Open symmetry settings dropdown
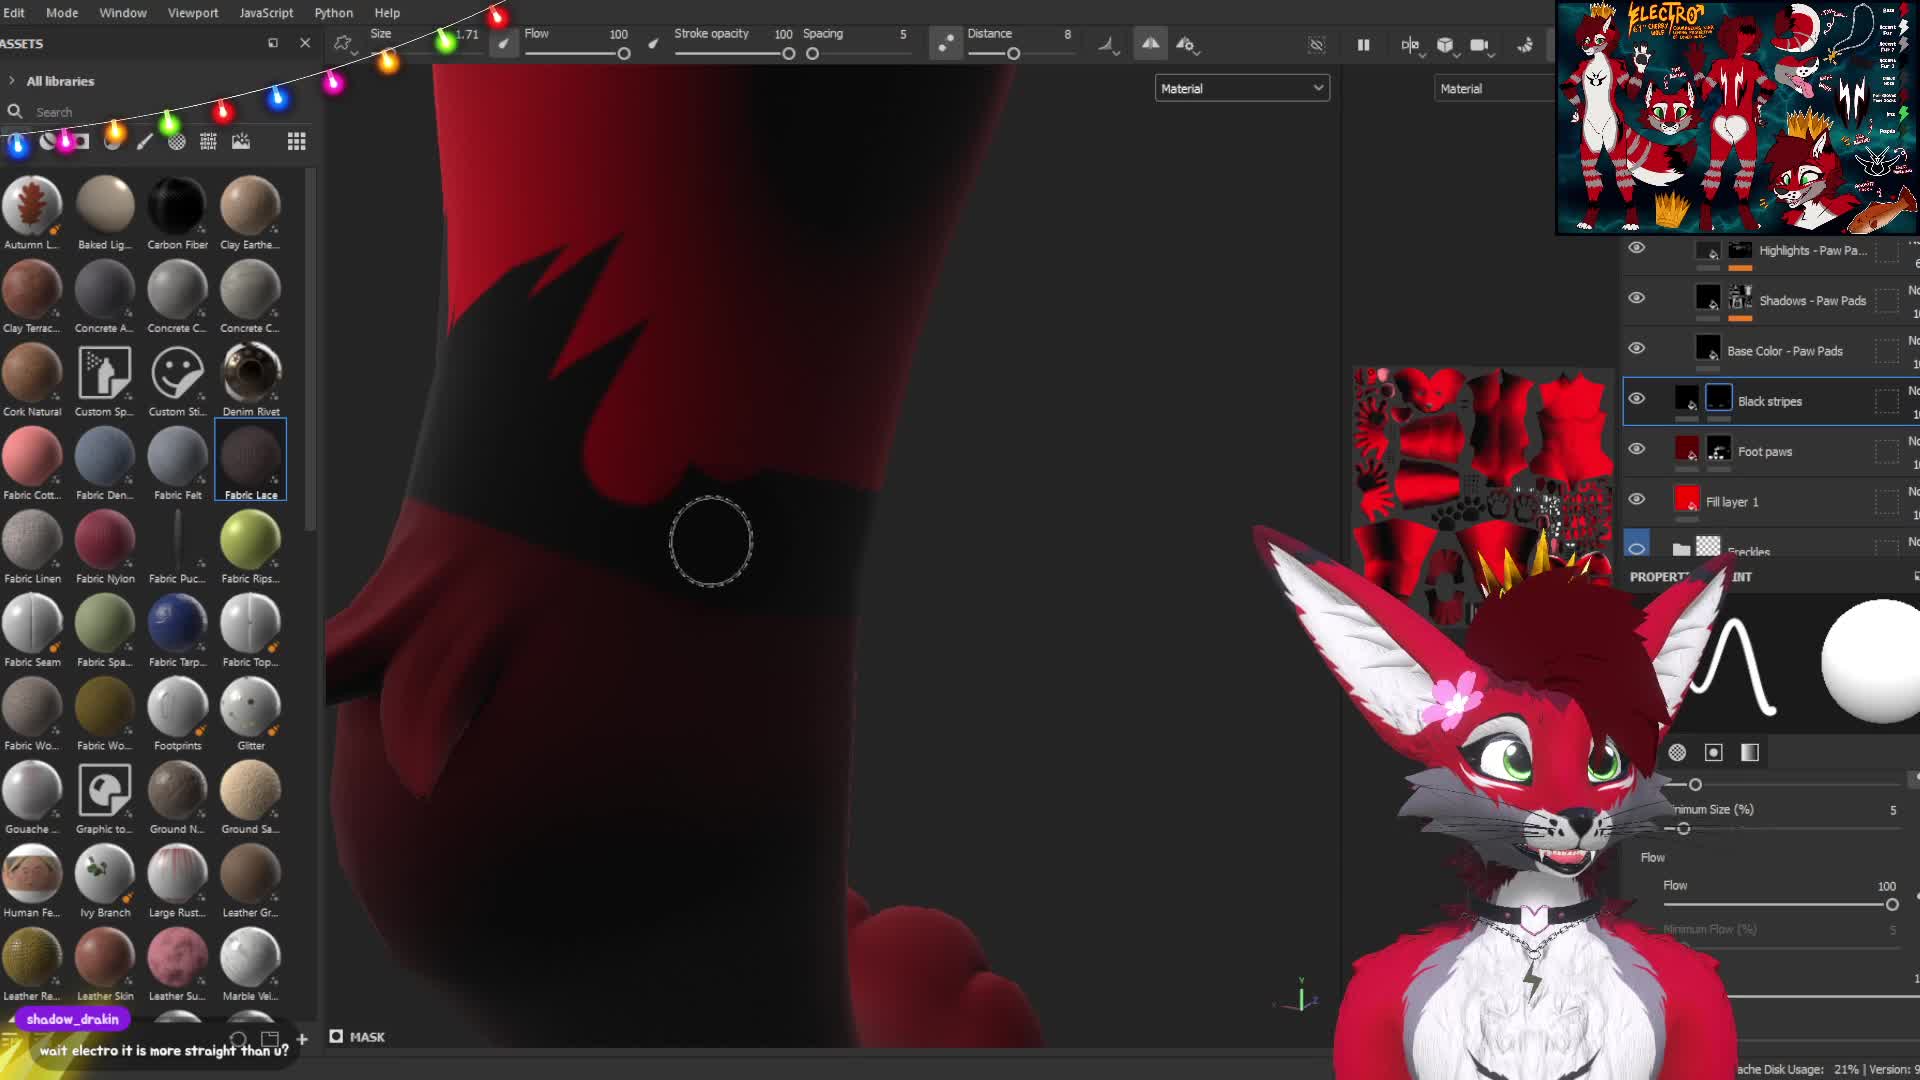This screenshot has height=1080, width=1920. [1186, 44]
